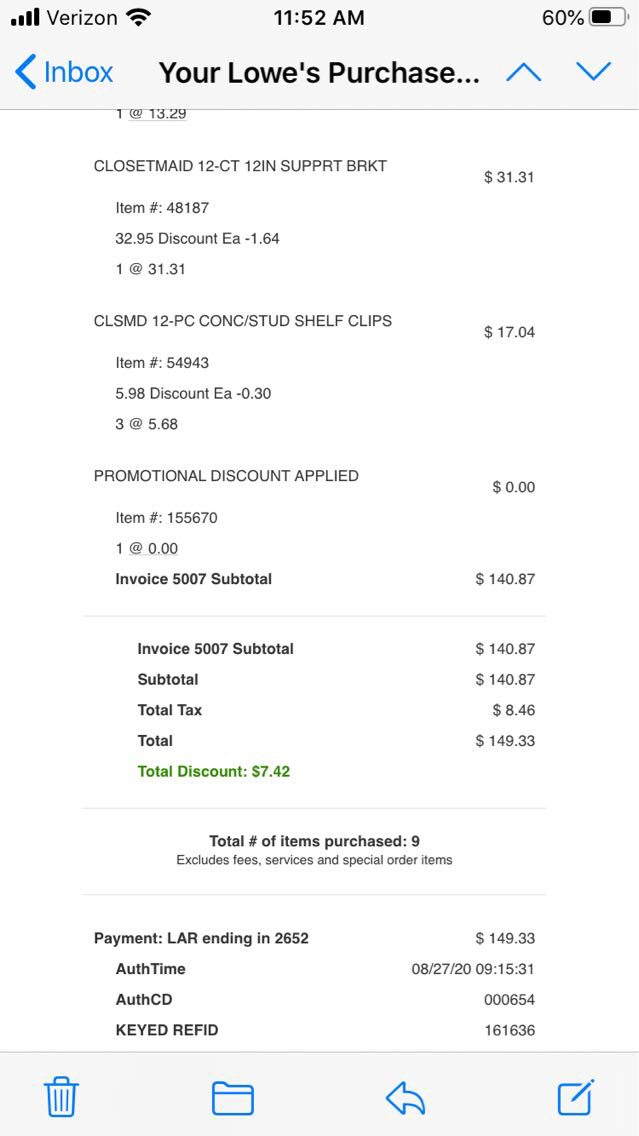This screenshot has height=1136, width=639.
Task: Open the move-to-folder icon
Action: click(232, 1098)
